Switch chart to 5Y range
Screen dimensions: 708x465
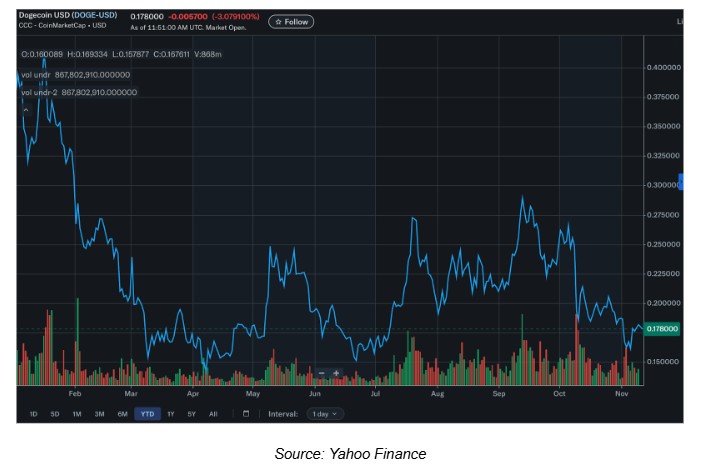pyautogui.click(x=191, y=414)
